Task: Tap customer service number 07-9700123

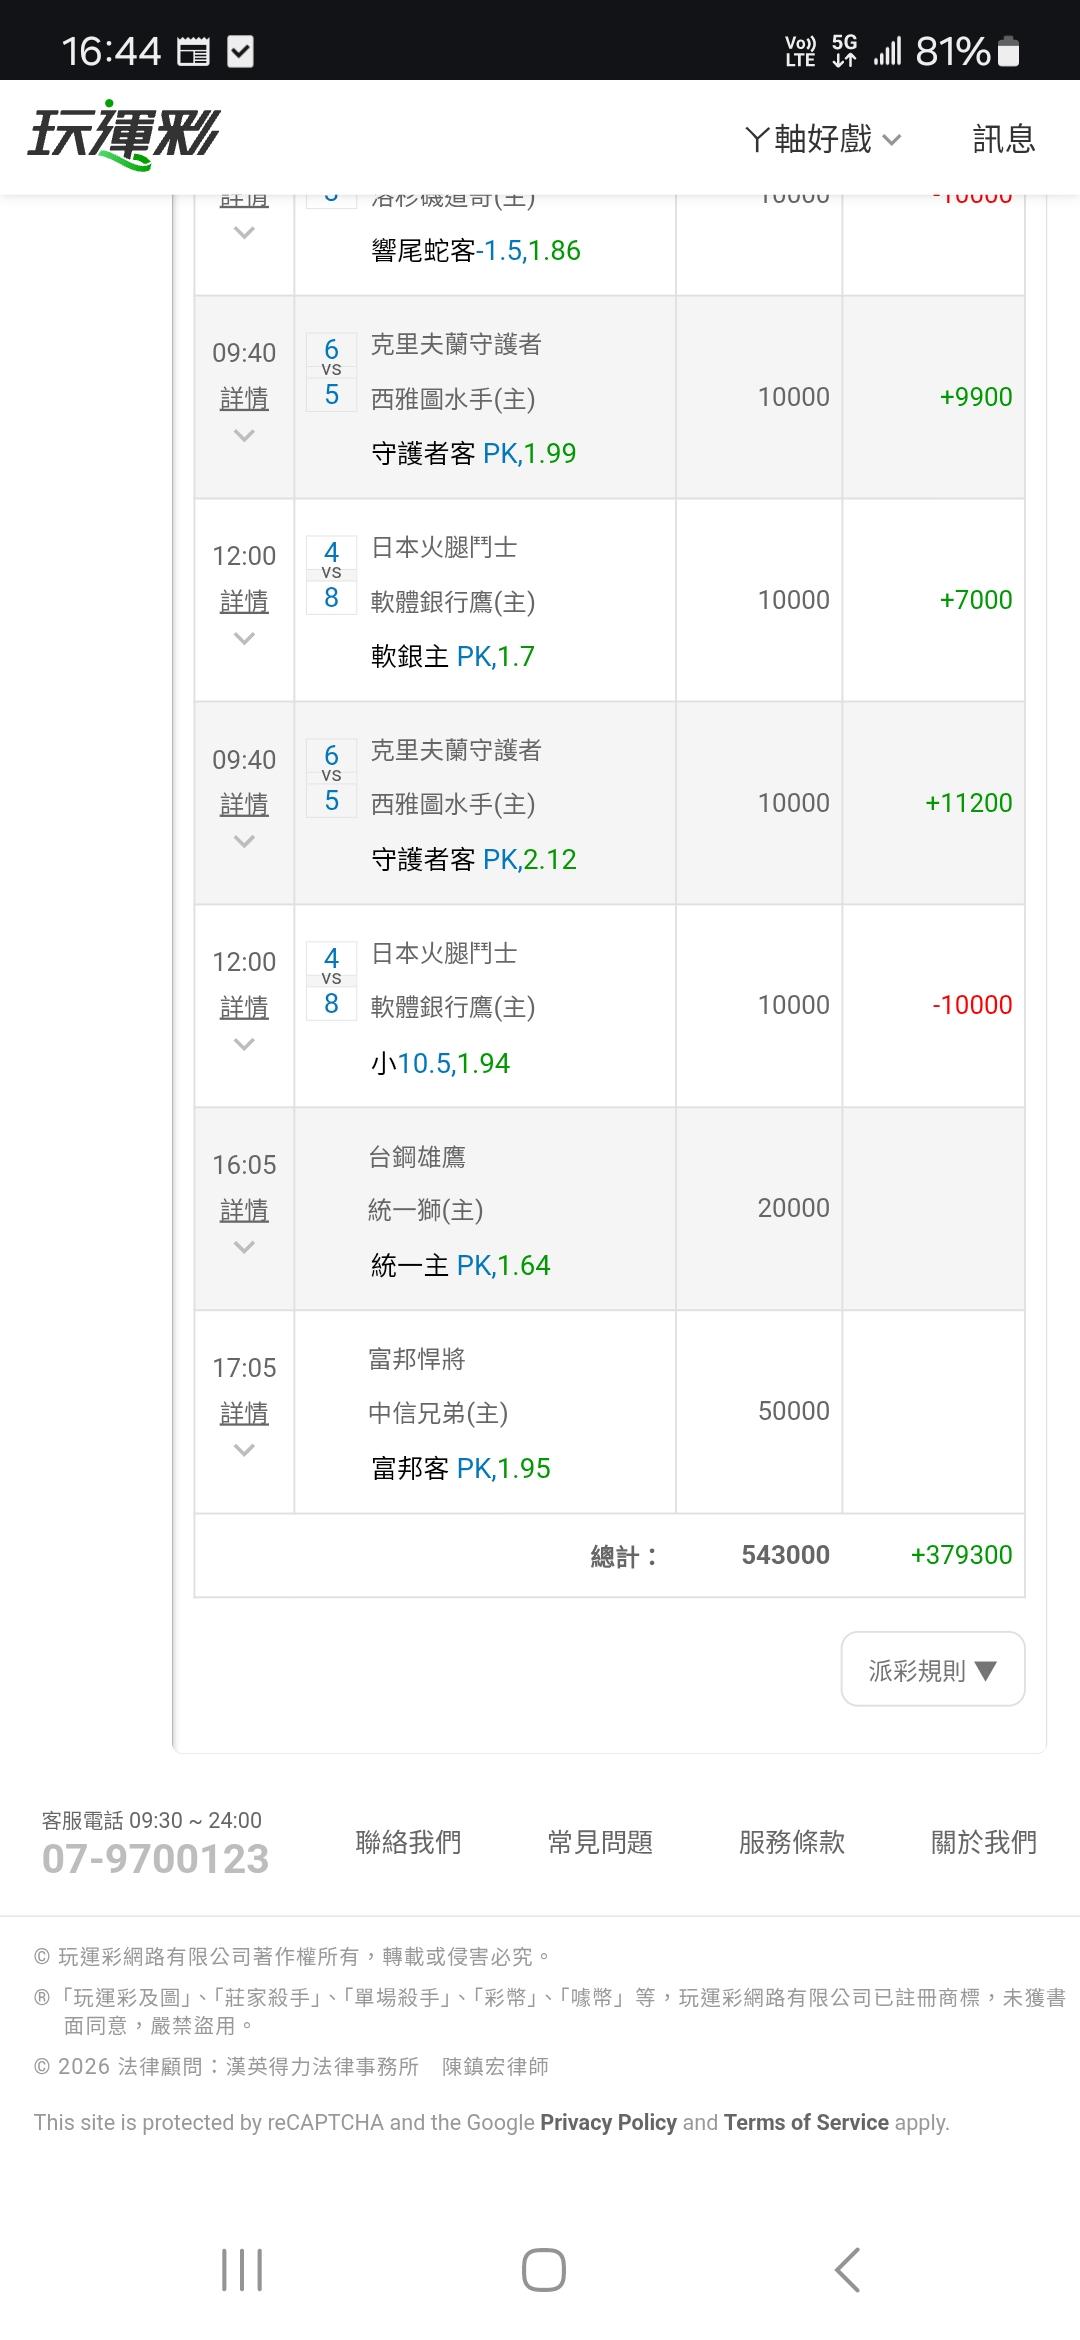Action: 156,1859
